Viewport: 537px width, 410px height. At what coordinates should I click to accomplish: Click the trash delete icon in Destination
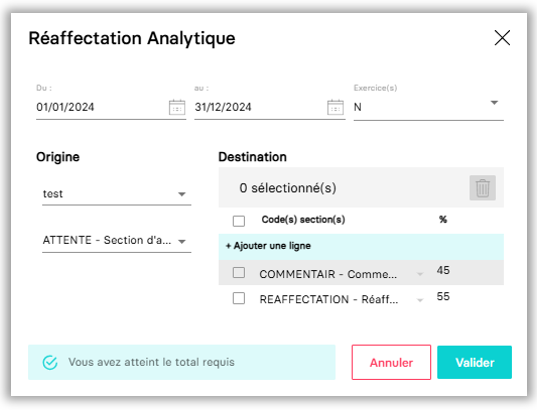coord(483,188)
